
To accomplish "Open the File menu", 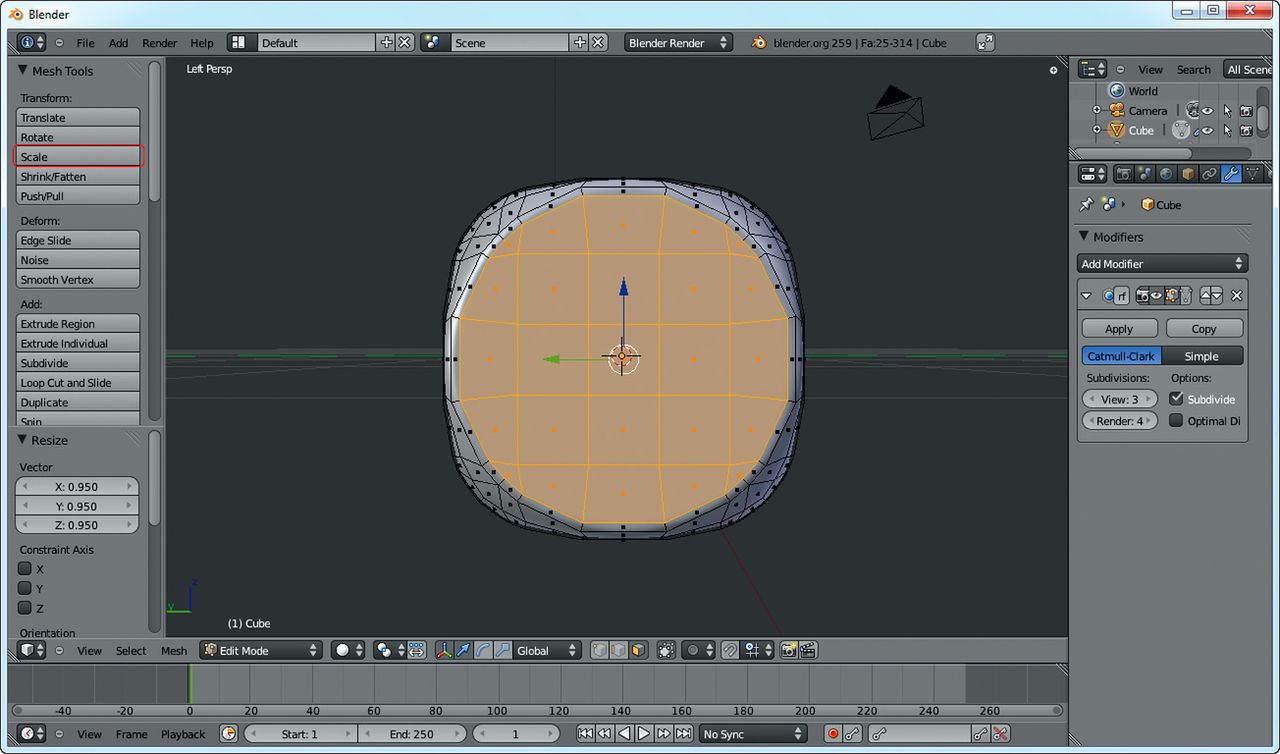I will point(86,43).
